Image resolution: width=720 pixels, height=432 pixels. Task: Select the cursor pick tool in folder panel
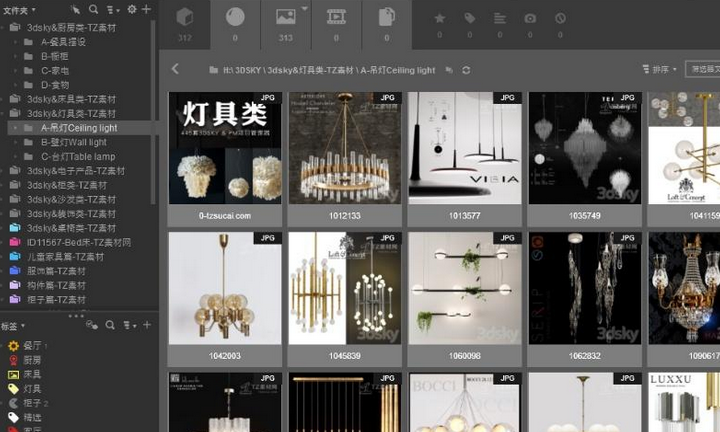tap(75, 9)
